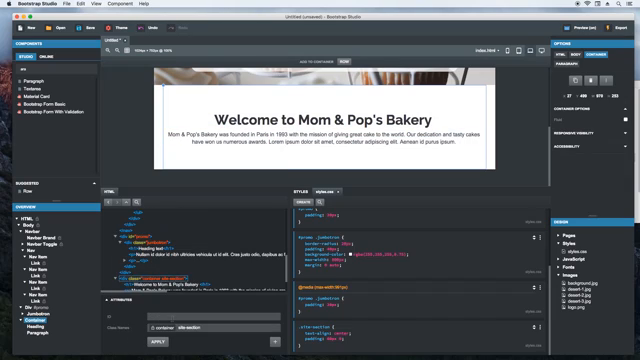Select the Paragraph options breadcrumb tab
The height and width of the screenshot is (360, 640).
(567, 64)
